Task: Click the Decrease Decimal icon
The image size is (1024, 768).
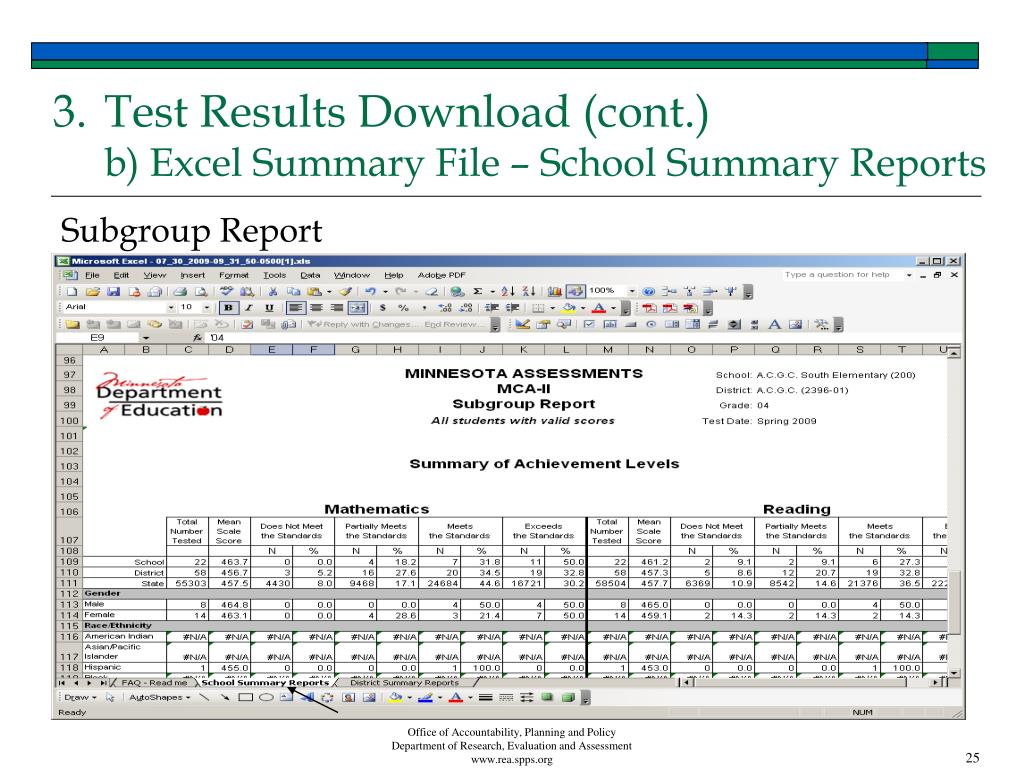Action: (x=466, y=308)
